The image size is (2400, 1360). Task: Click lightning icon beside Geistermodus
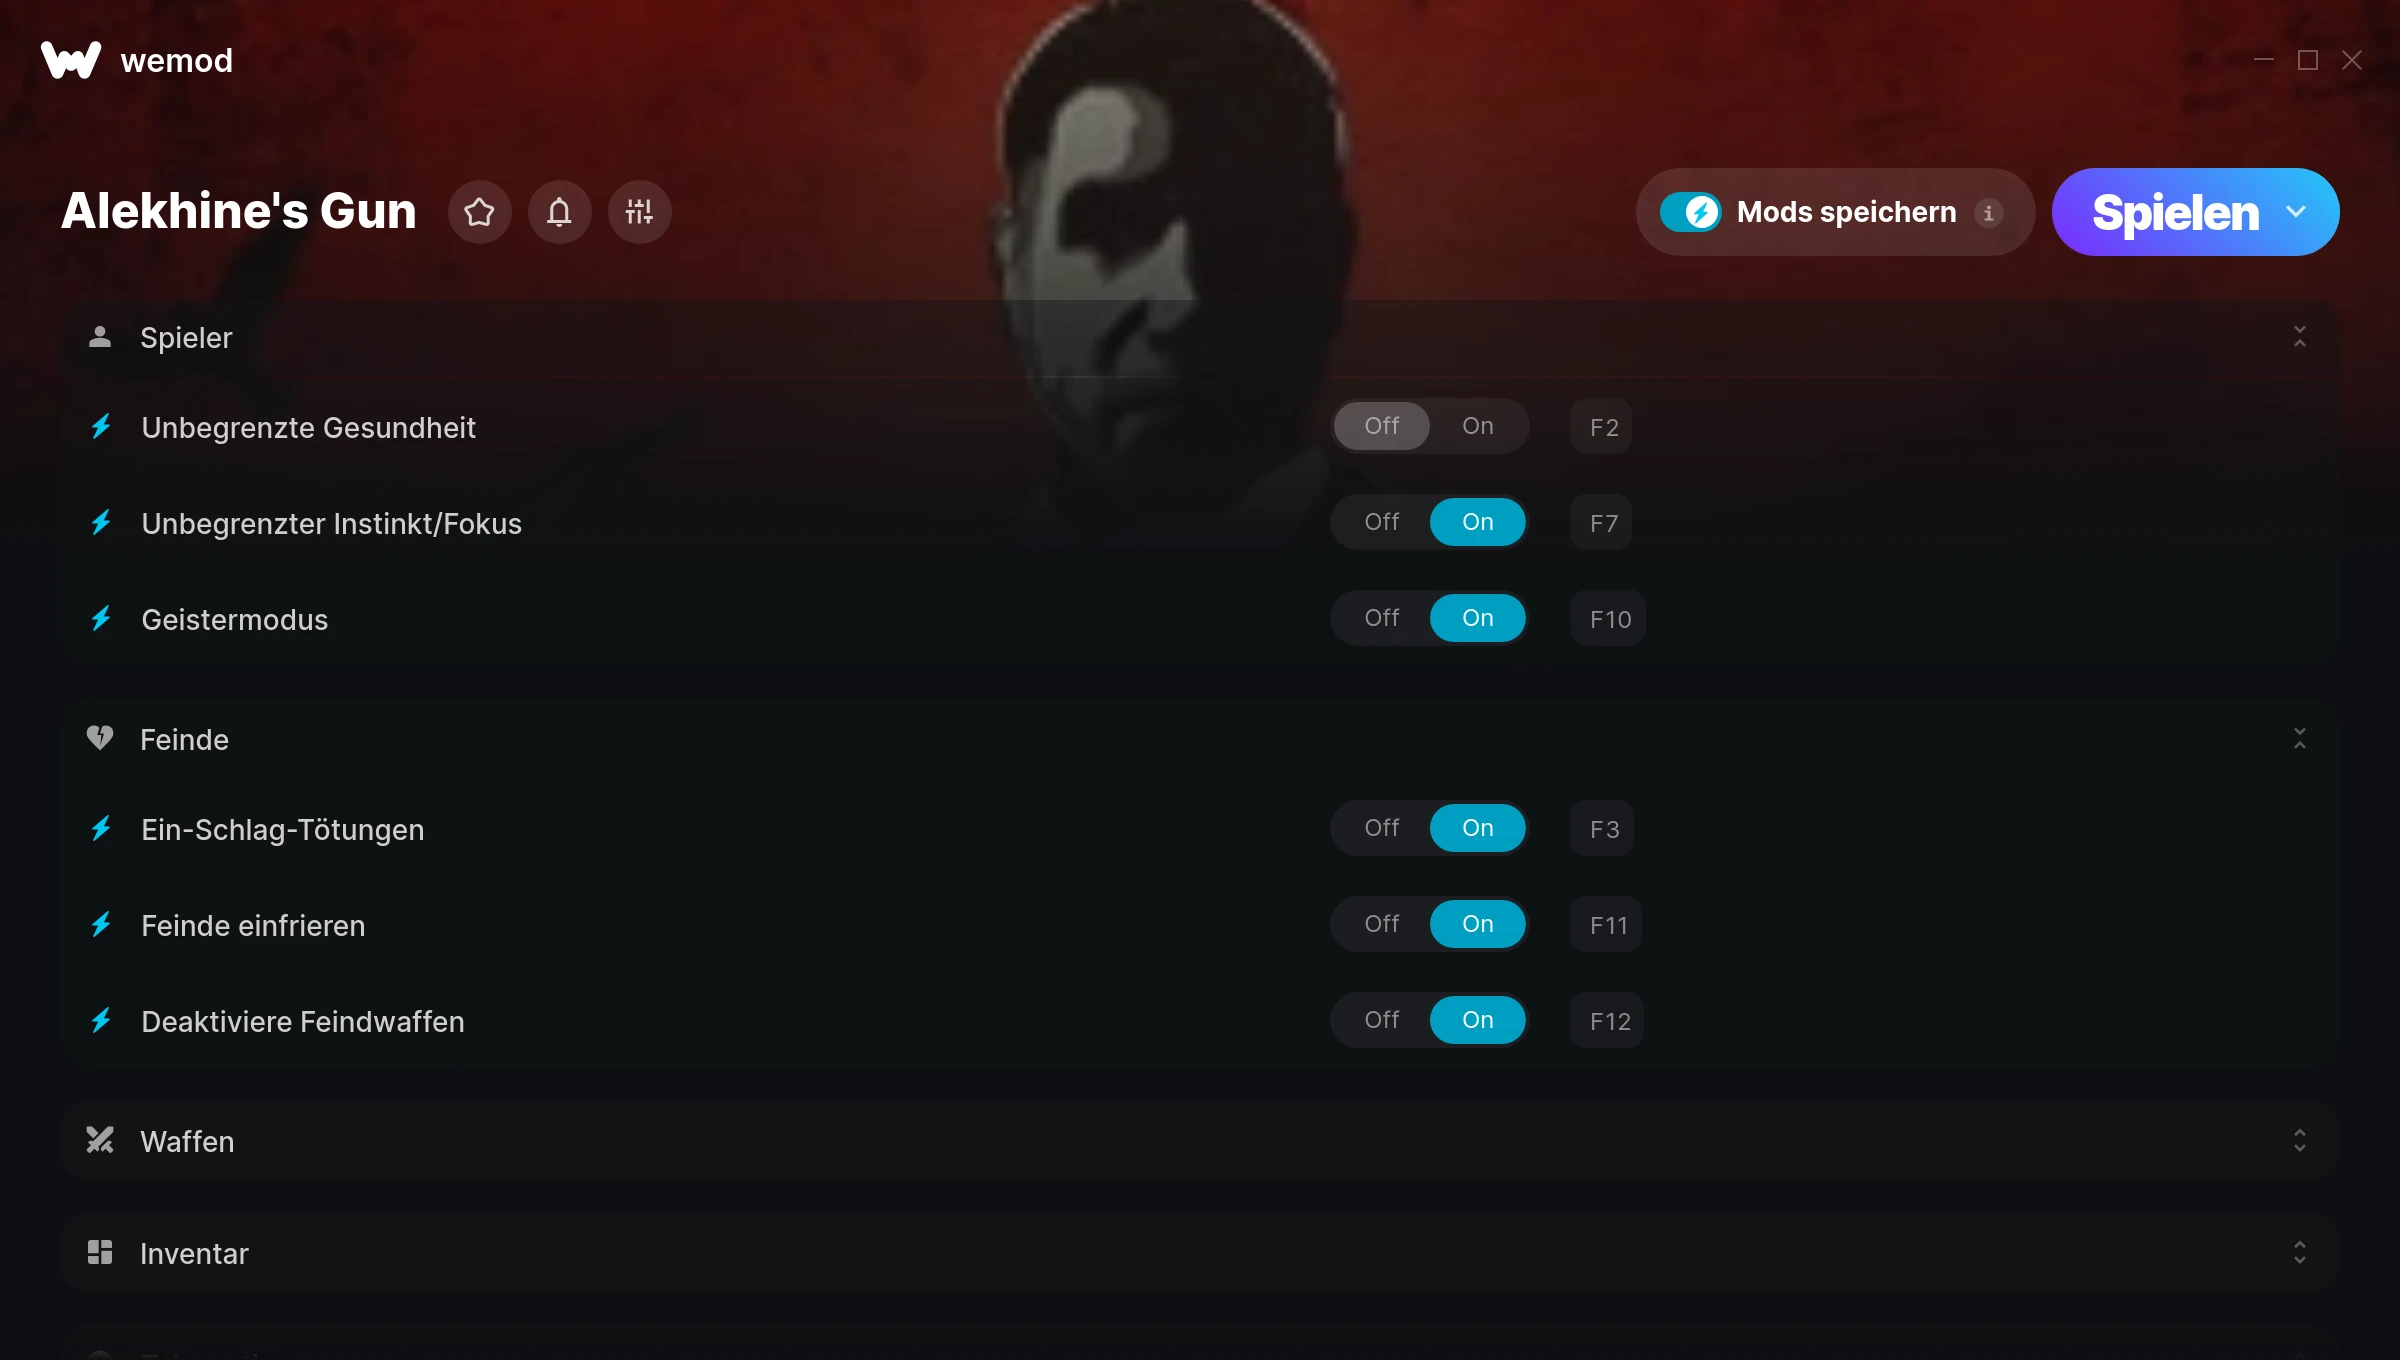(x=101, y=619)
